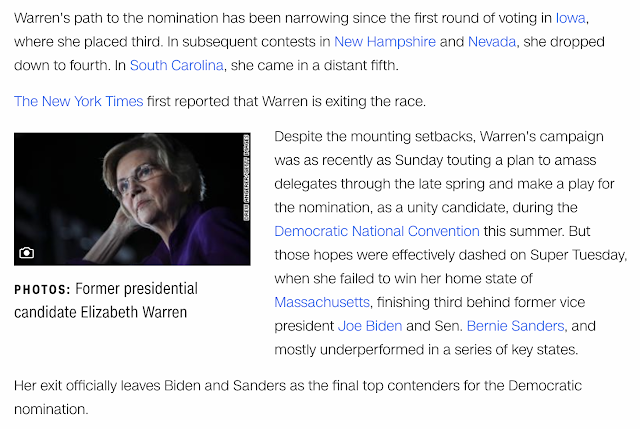640x429 pixels.
Task: Click the vertical photo credit text
Action: pos(247,178)
